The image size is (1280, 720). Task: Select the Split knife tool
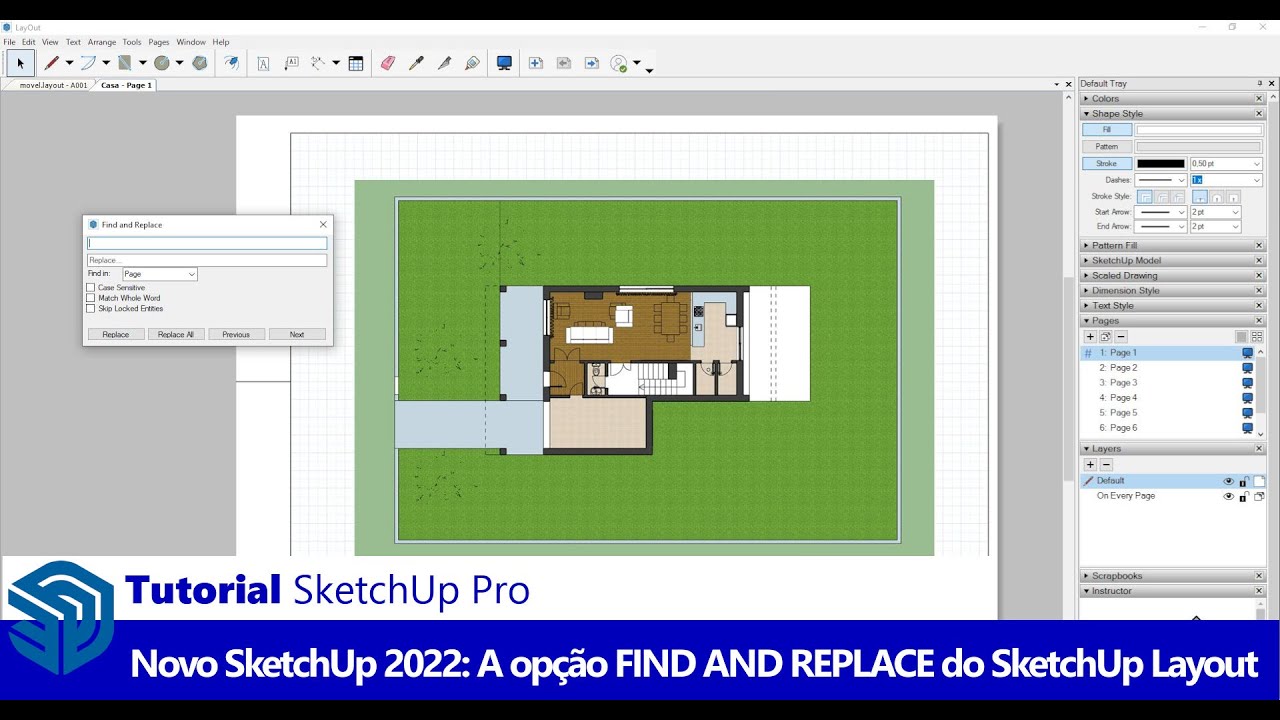444,63
